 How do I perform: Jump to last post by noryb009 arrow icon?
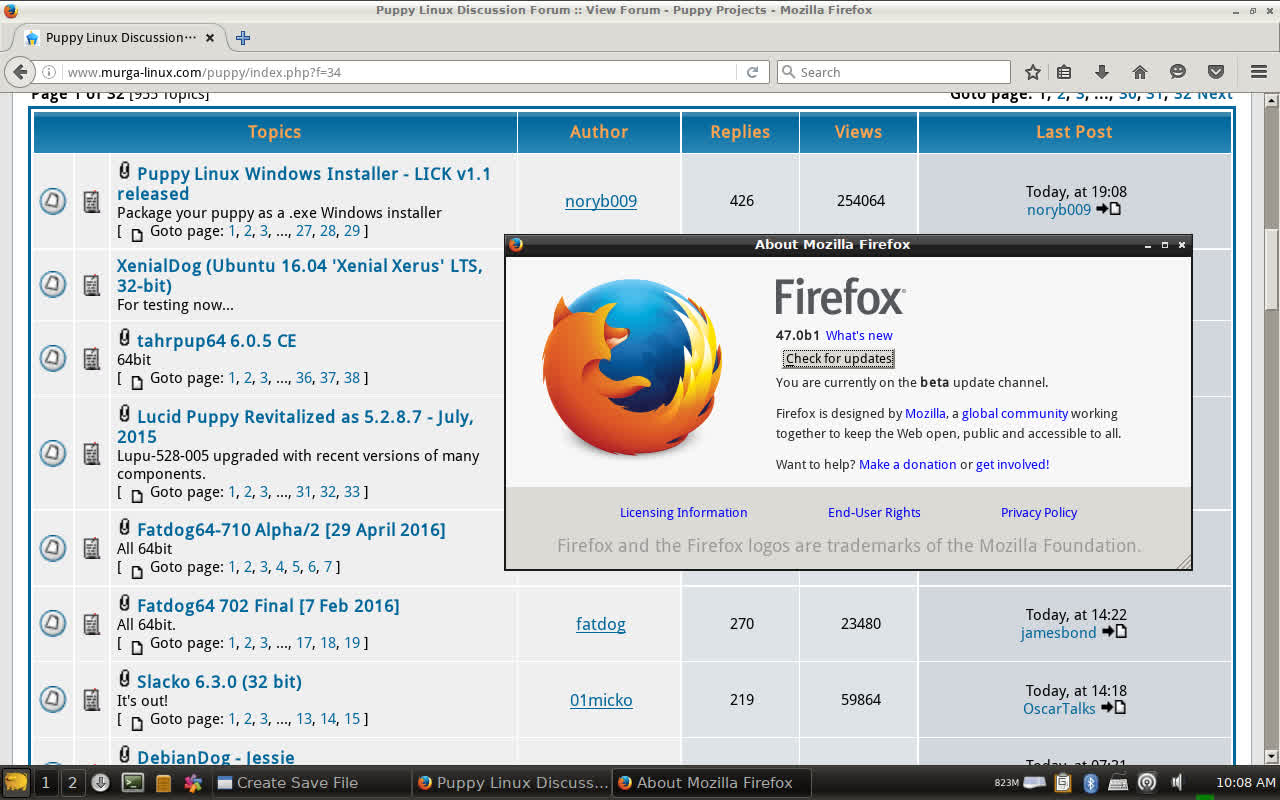point(1108,209)
